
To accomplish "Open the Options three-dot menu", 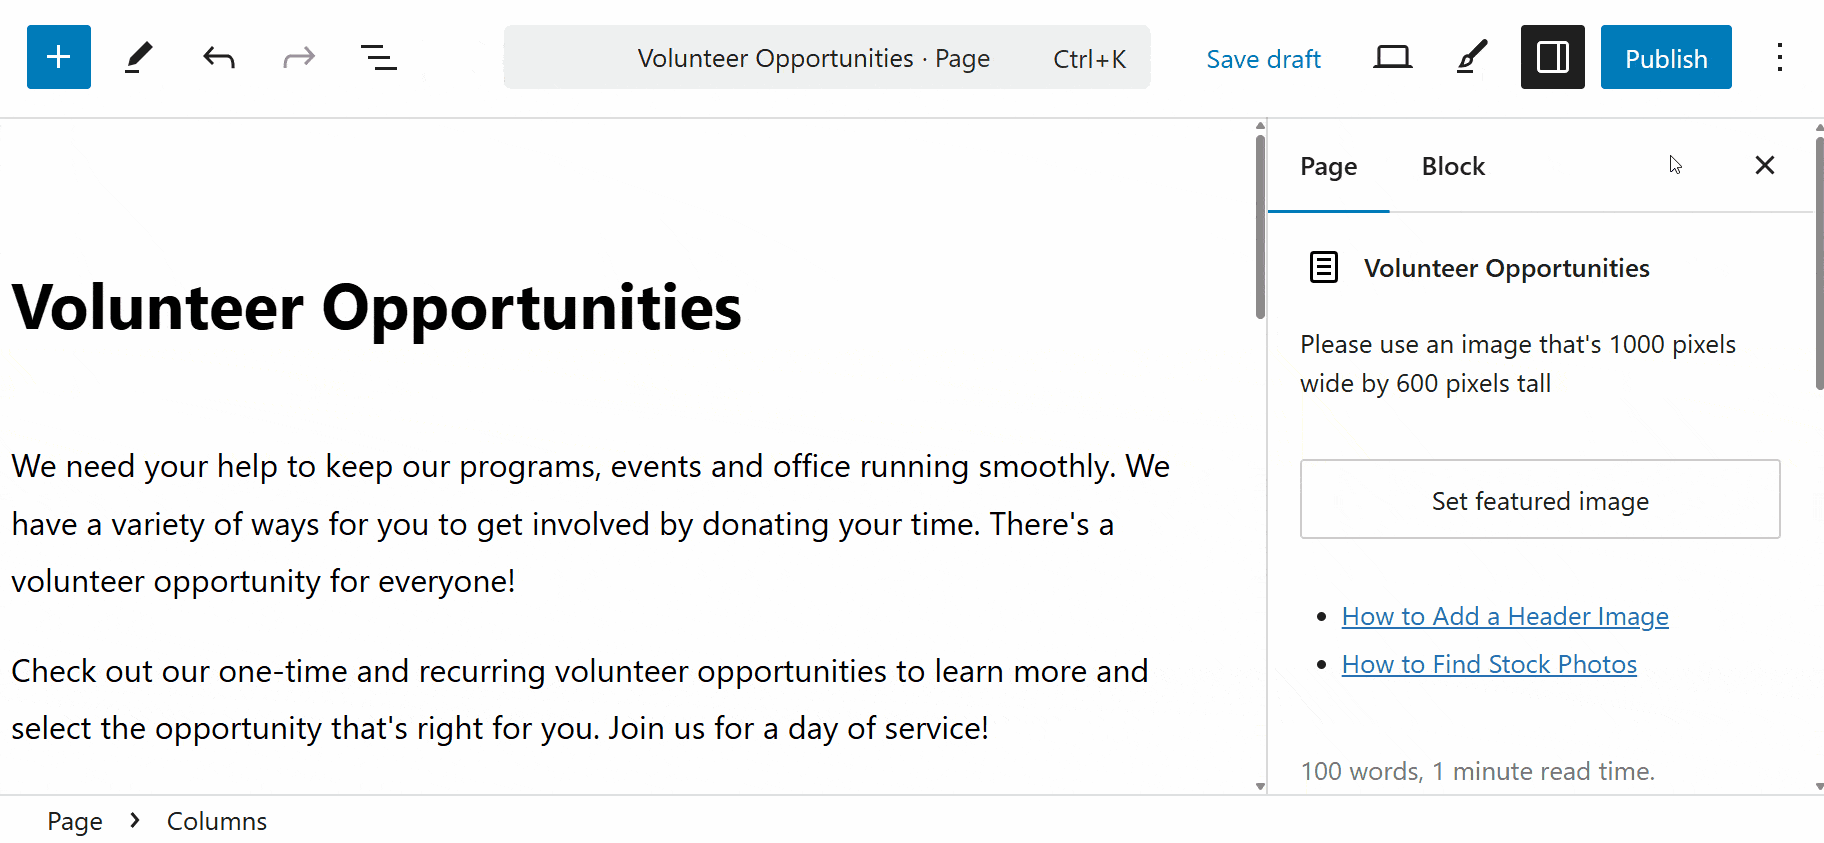I will (x=1779, y=57).
